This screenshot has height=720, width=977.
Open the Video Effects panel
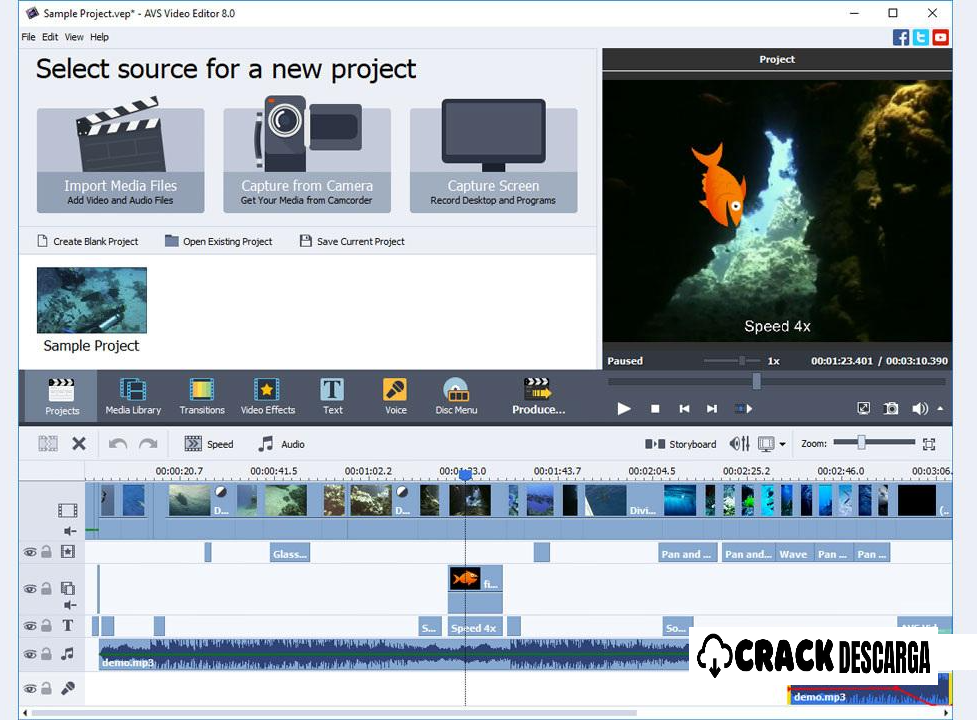pos(267,396)
